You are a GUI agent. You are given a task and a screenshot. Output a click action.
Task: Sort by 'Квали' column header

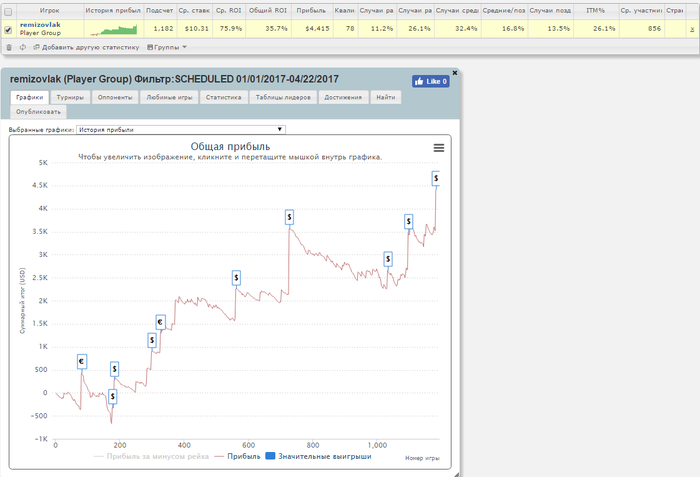[x=345, y=10]
